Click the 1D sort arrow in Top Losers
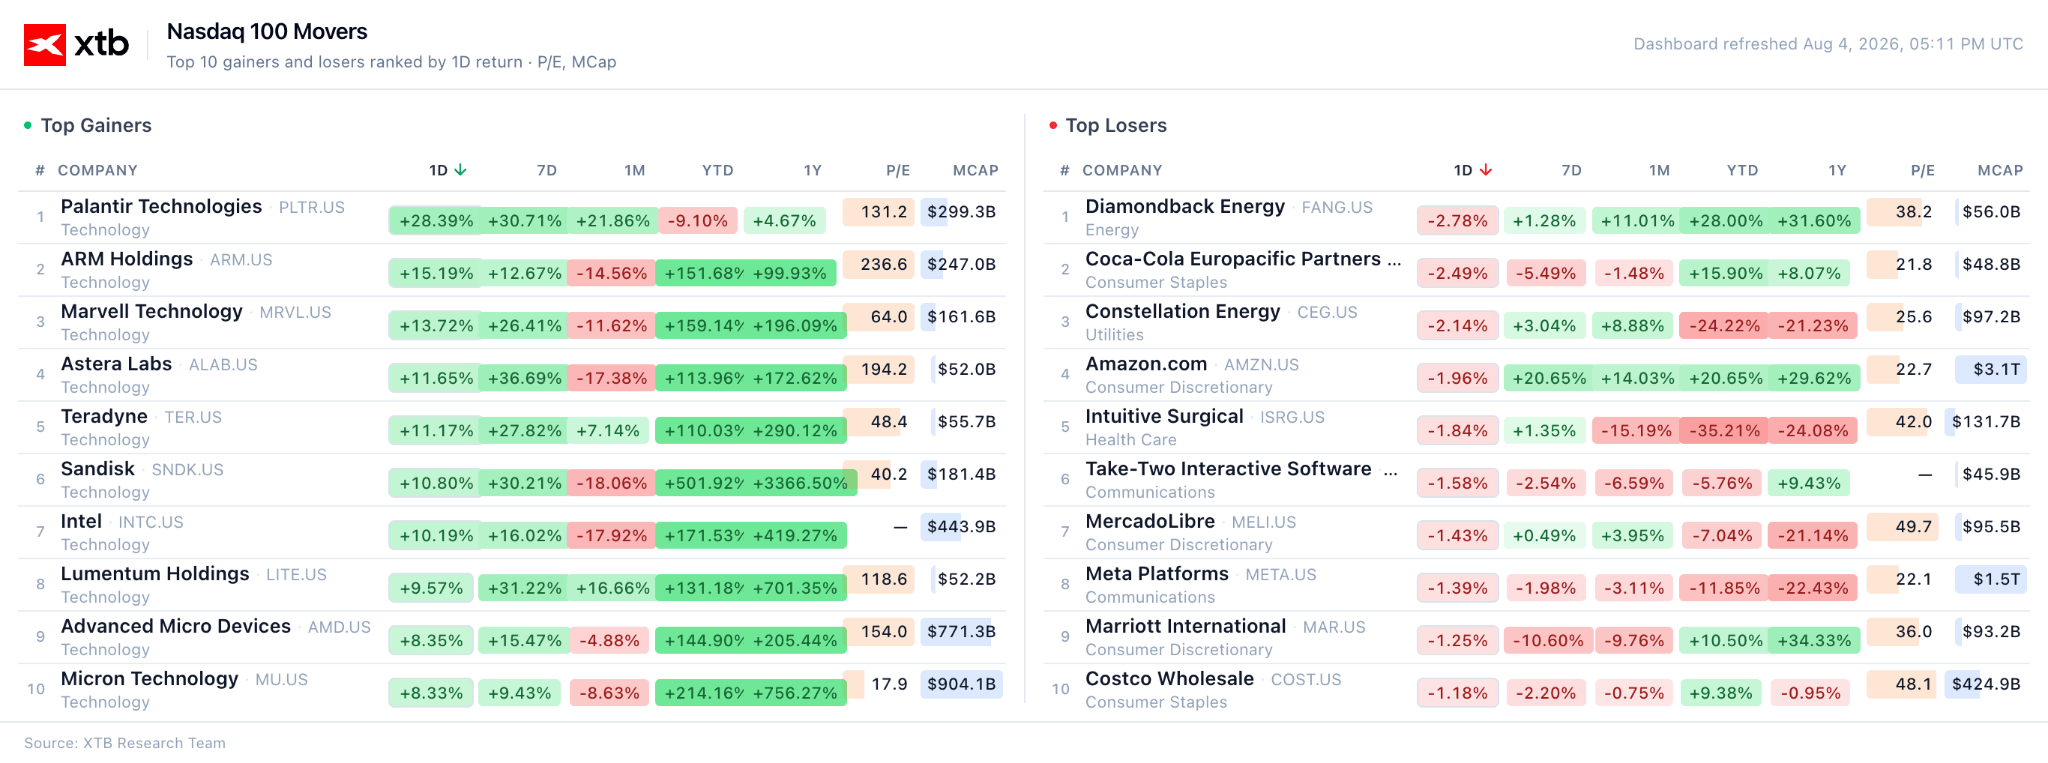 1486,170
